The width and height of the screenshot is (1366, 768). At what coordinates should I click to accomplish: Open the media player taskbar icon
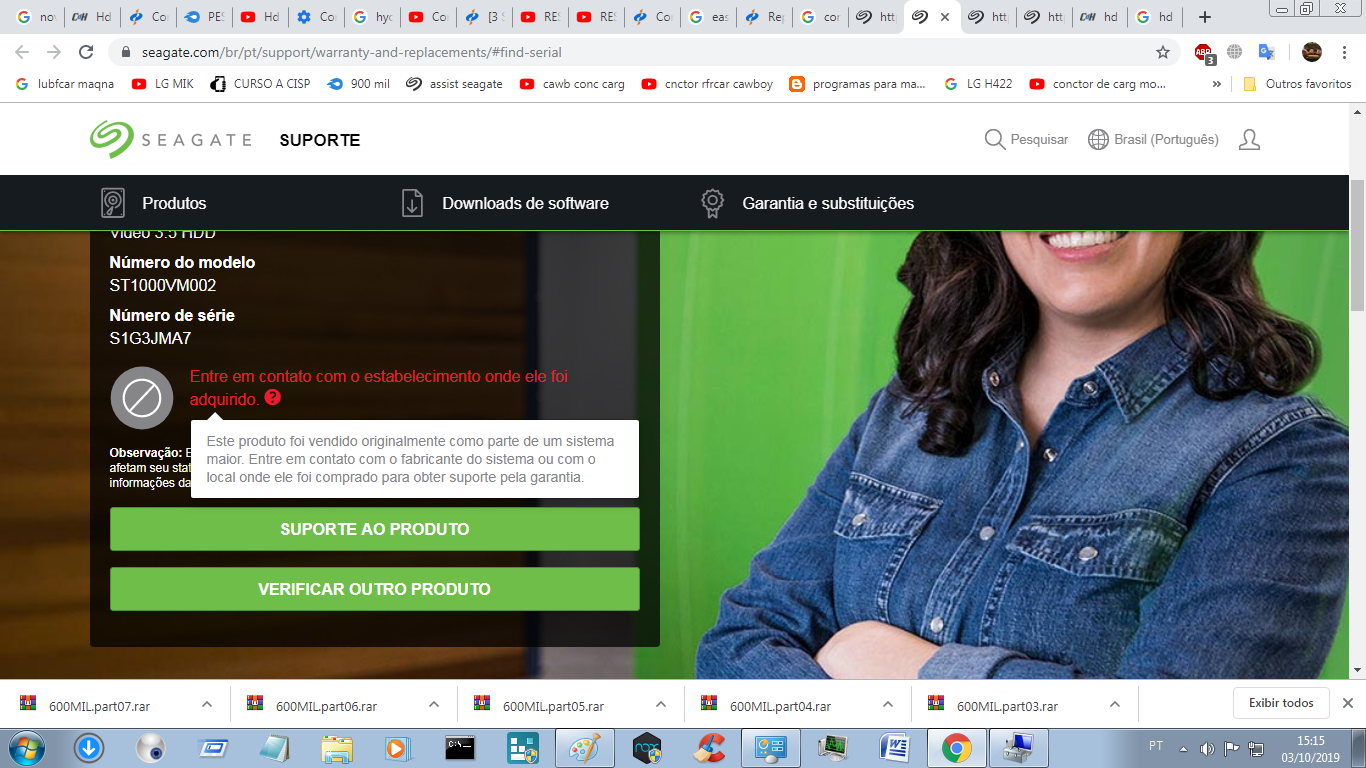point(397,748)
